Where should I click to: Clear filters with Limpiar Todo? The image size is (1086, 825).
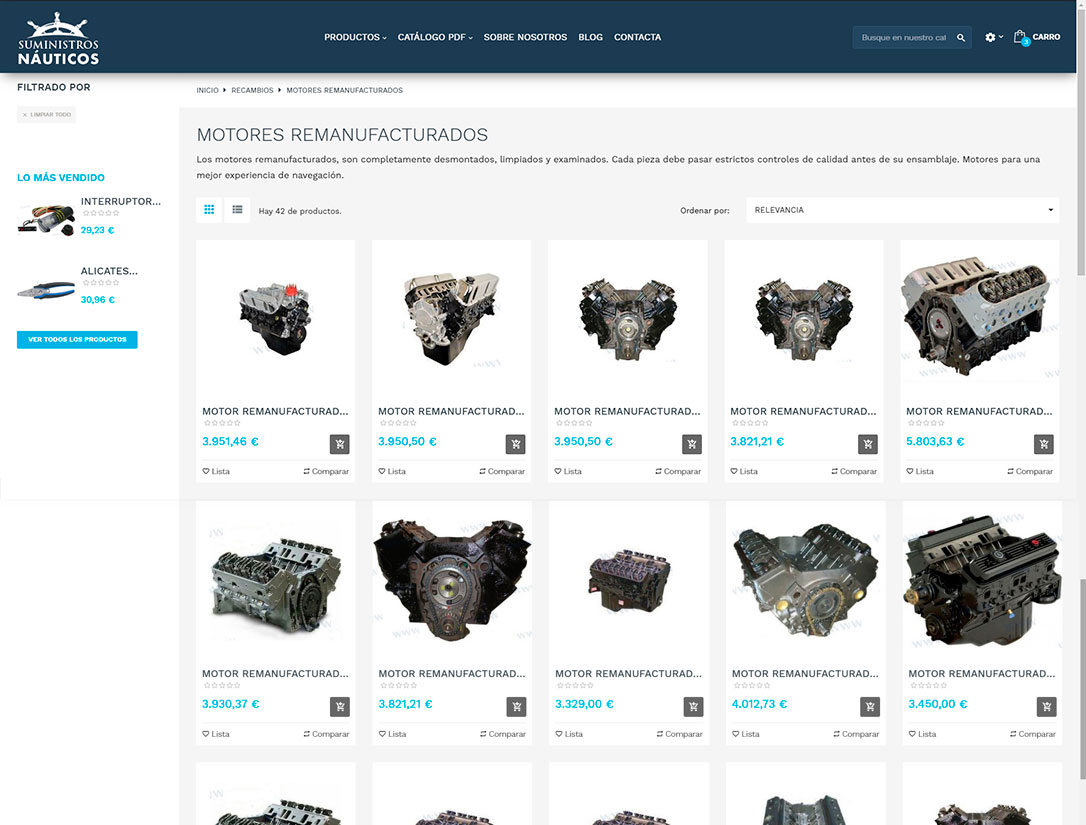47,115
